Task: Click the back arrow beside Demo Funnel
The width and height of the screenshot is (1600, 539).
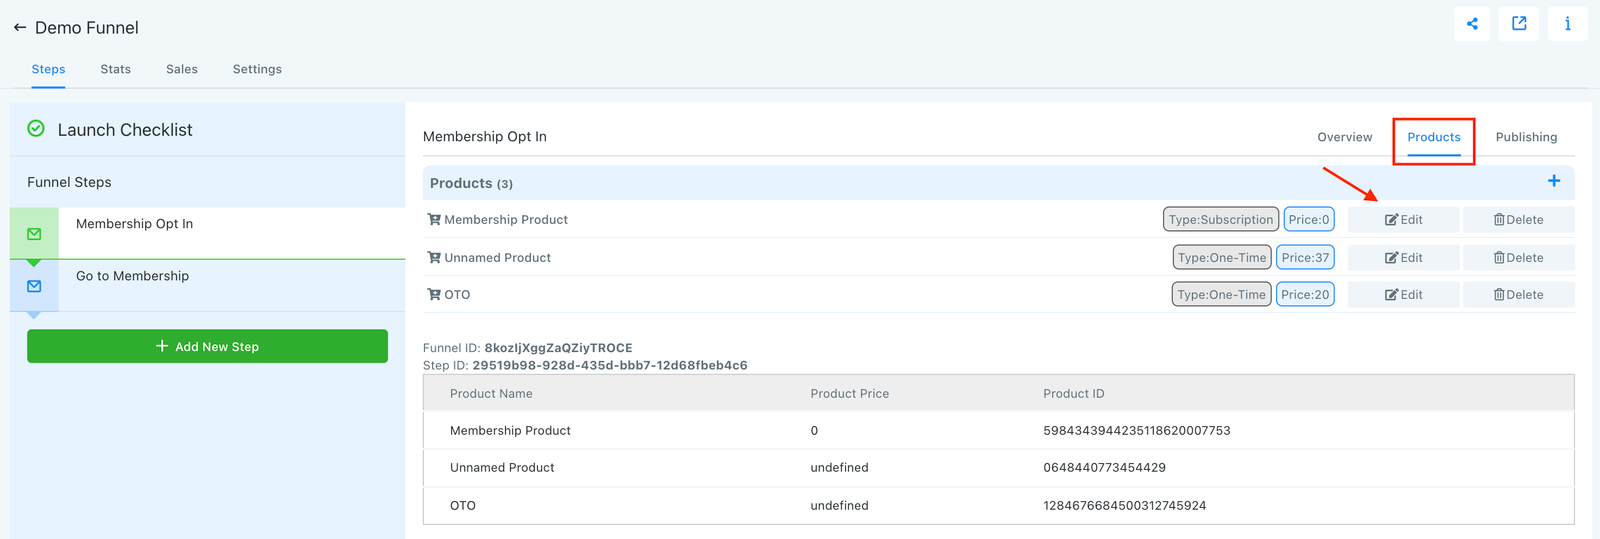Action: [x=19, y=28]
